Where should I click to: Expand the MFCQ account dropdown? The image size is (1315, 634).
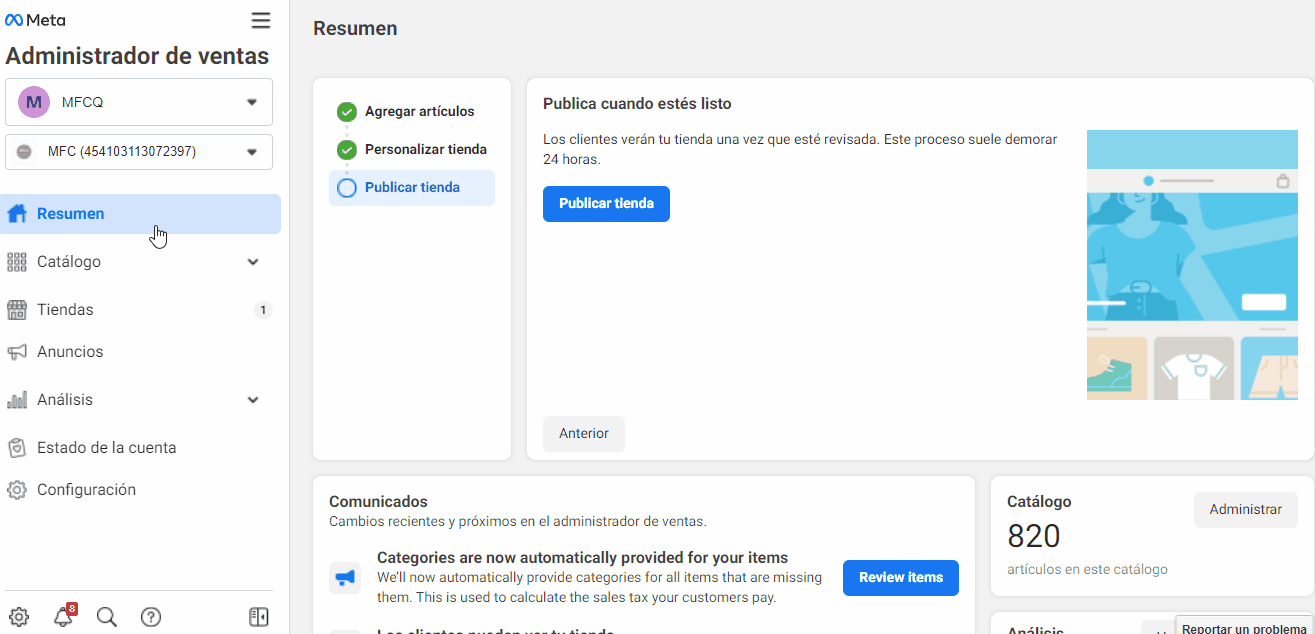point(254,101)
